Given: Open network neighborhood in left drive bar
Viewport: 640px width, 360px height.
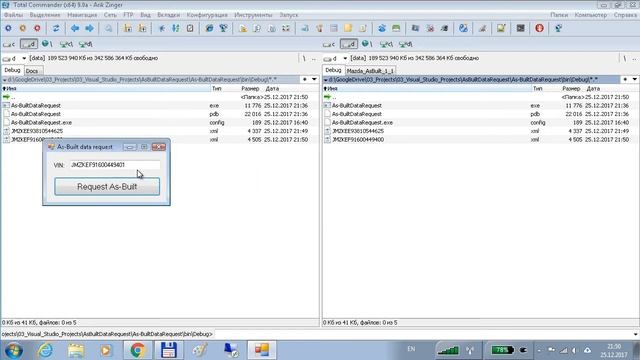Looking at the screenshot, I should (x=47, y=44).
